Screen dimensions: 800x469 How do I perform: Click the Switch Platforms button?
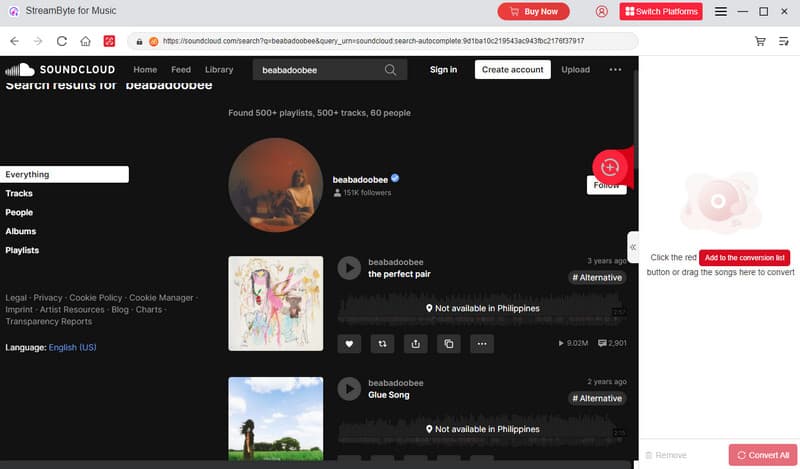click(x=661, y=11)
